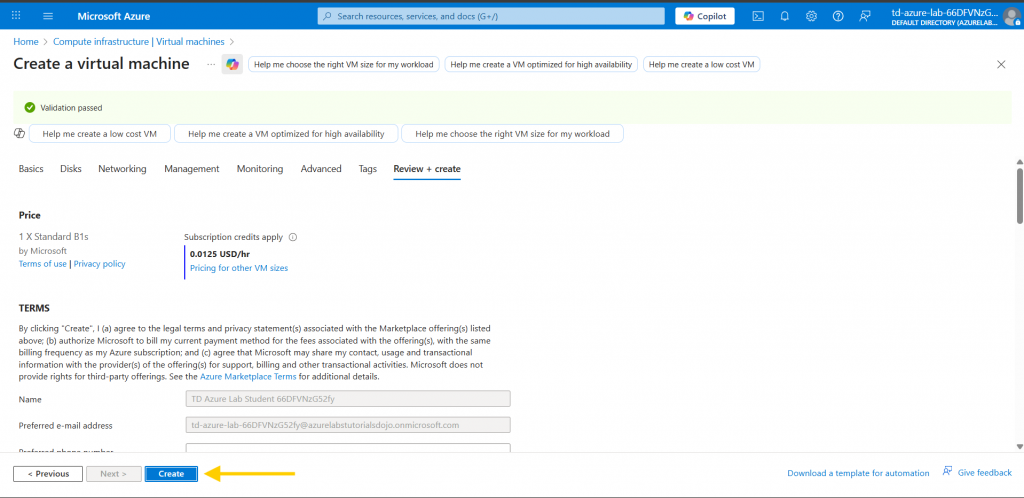Open the help question mark icon
Screen dimensions: 1024x498
pos(838,16)
